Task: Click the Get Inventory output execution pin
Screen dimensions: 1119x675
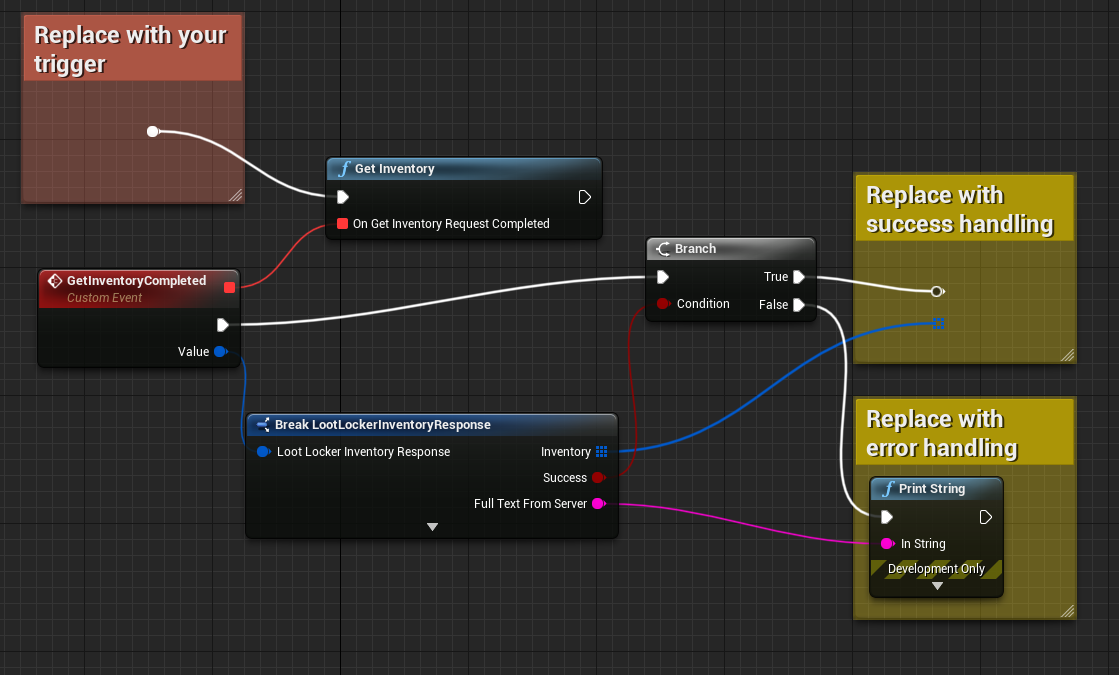Action: pyautogui.click(x=585, y=197)
